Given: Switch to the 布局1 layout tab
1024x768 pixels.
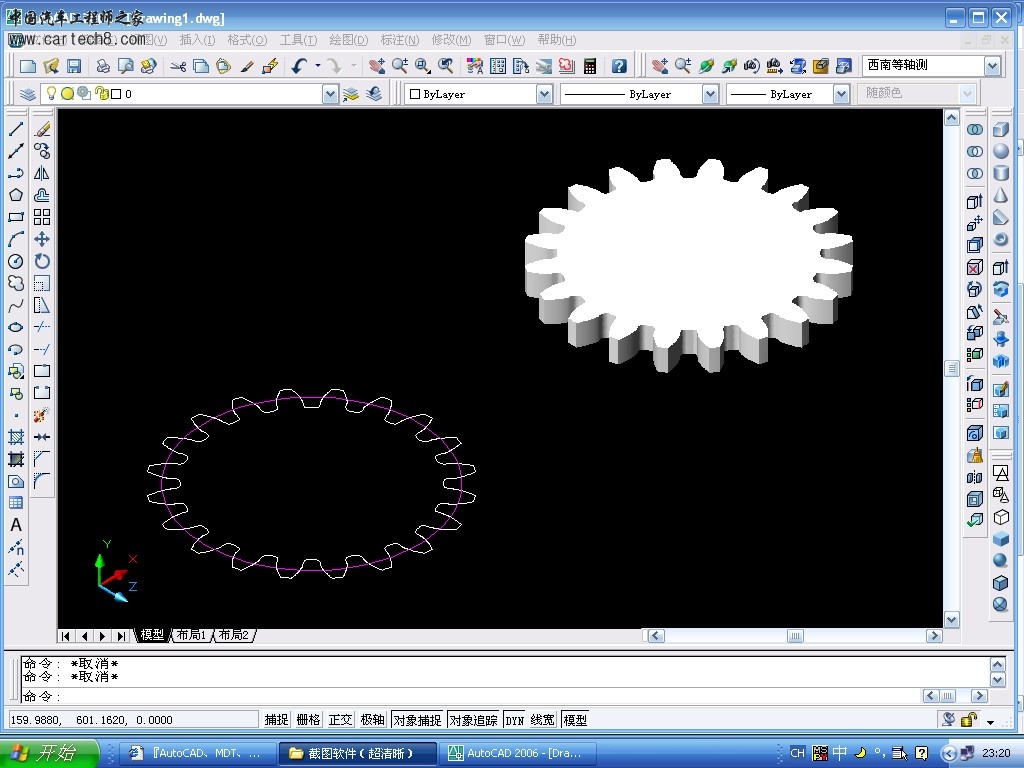Looking at the screenshot, I should tap(190, 635).
